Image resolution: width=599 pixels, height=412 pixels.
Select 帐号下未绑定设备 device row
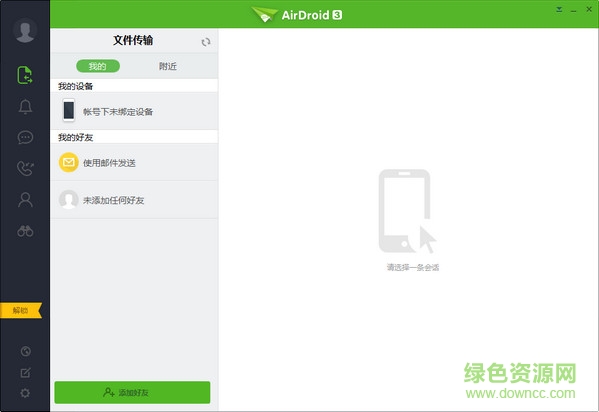click(134, 111)
